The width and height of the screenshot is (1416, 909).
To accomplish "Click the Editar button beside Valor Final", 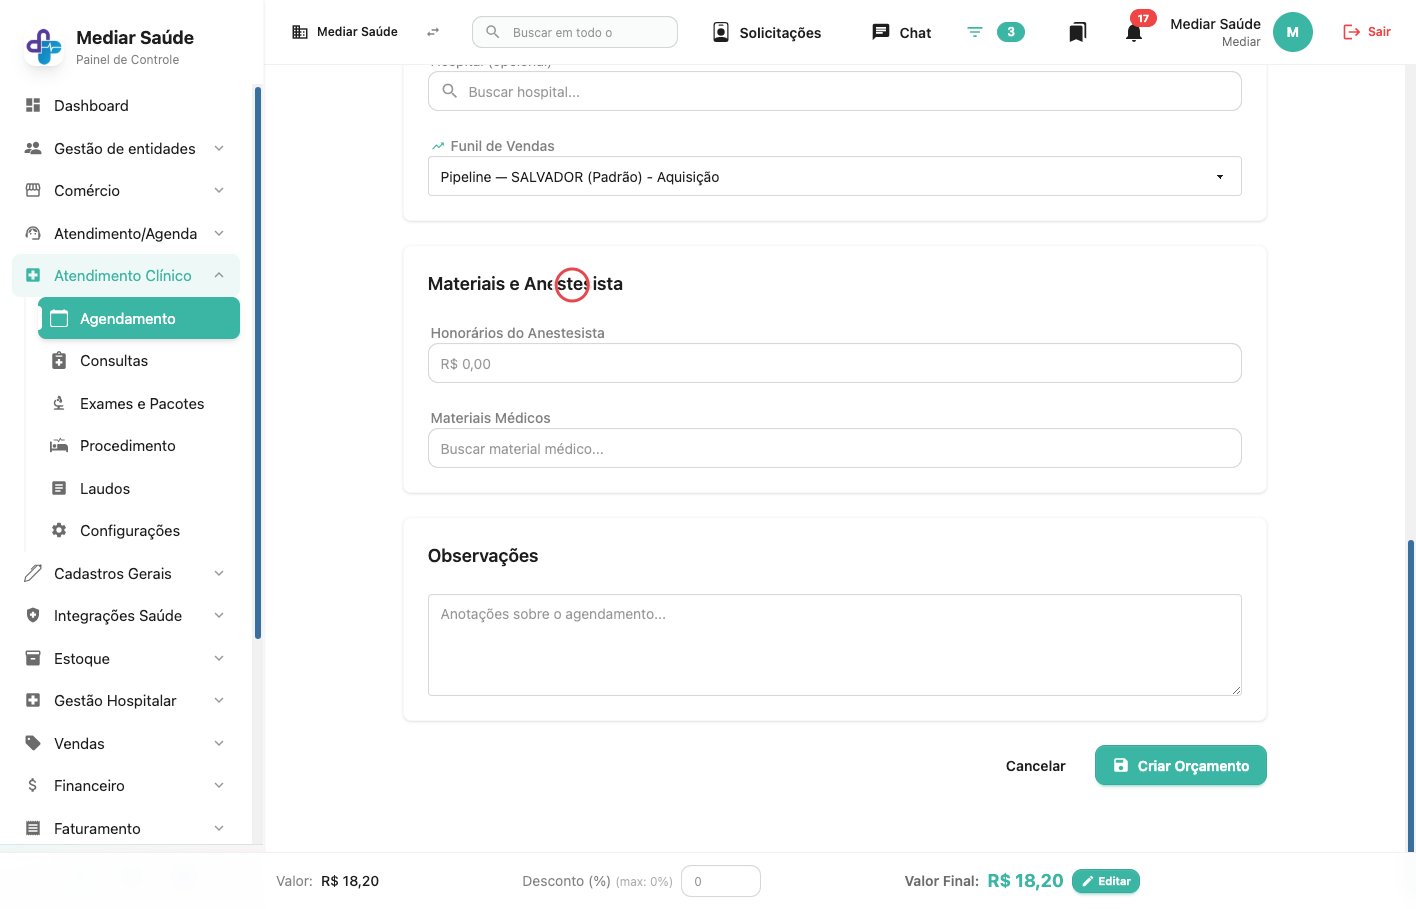I will coord(1106,881).
